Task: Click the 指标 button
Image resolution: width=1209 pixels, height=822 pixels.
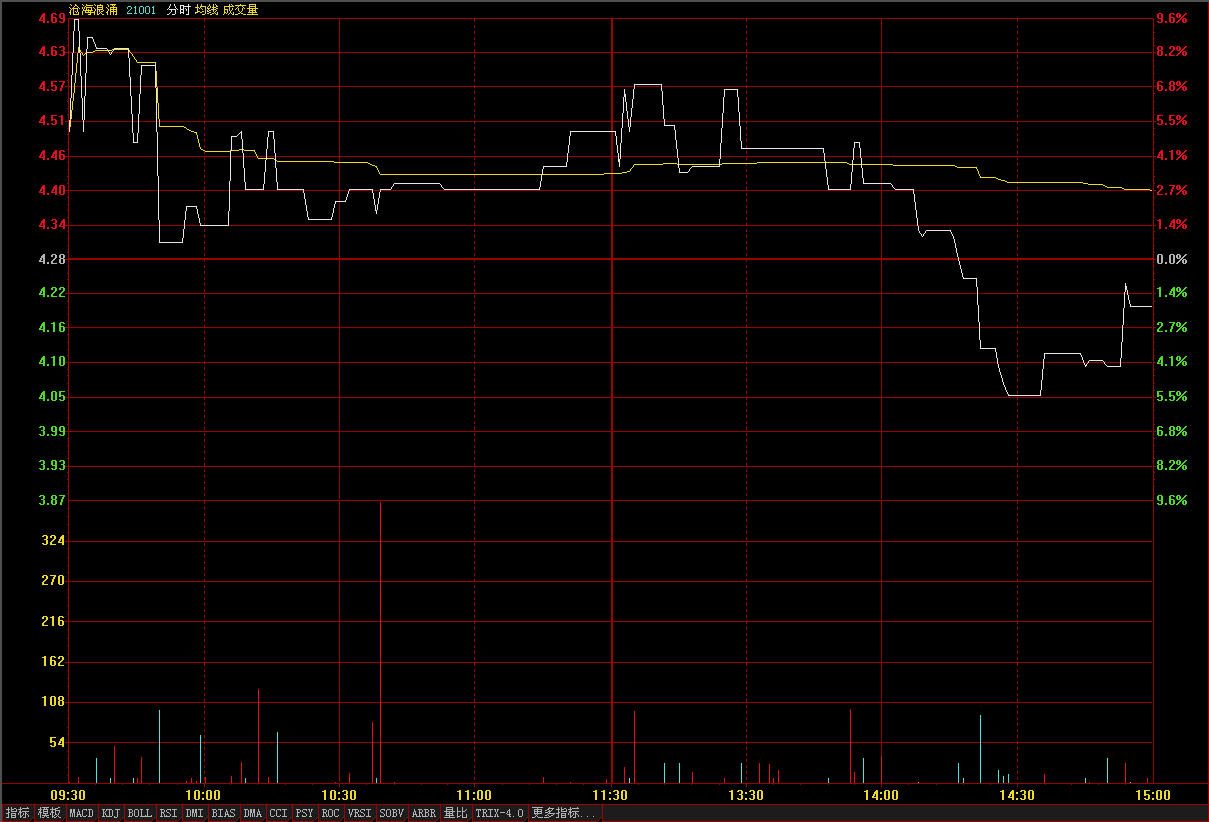Action: tap(17, 813)
